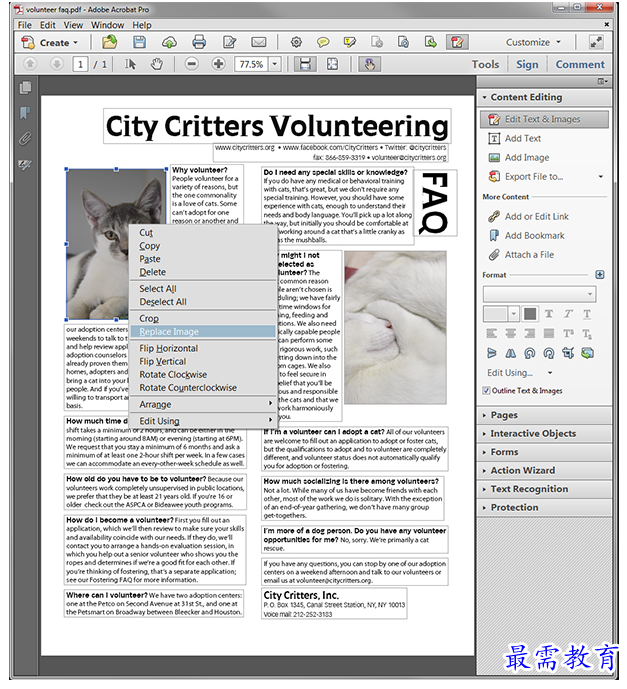The width and height of the screenshot is (627, 689).
Task: Choose Replace Image from context menu
Action: point(203,332)
